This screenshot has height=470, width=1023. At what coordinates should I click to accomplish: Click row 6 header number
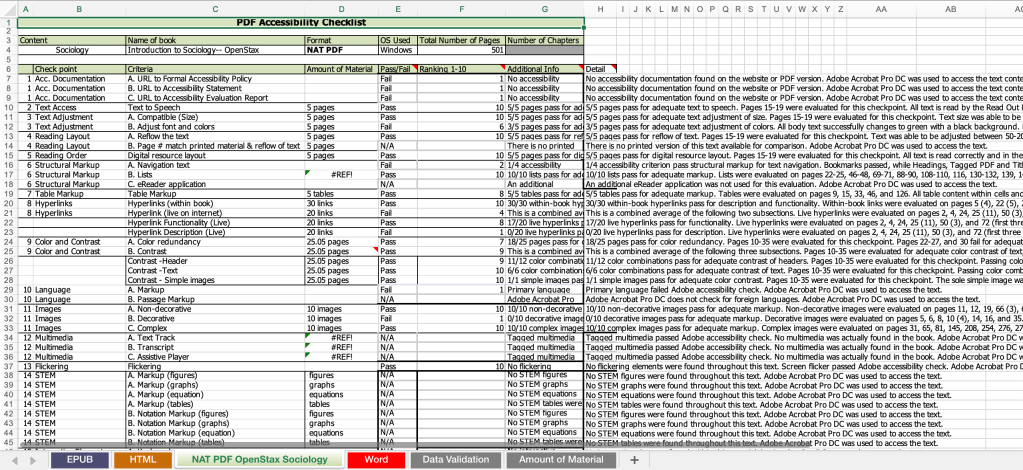tap(7, 68)
